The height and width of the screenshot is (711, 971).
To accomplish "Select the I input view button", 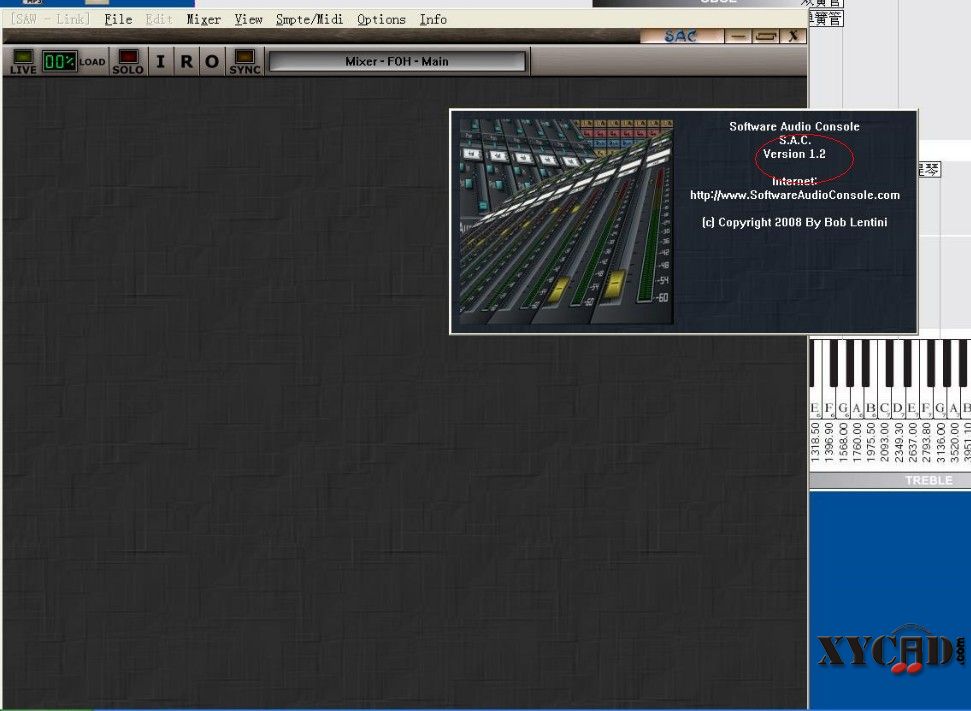I will pos(160,61).
